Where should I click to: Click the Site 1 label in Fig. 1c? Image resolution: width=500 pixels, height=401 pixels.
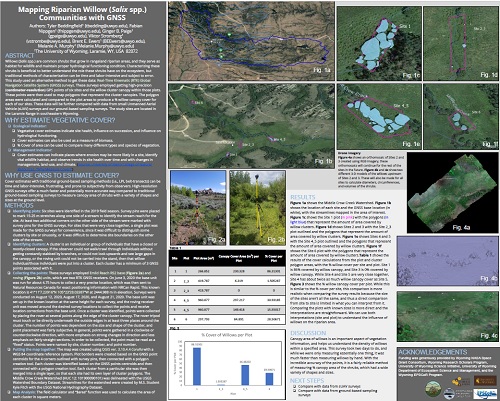405,26
